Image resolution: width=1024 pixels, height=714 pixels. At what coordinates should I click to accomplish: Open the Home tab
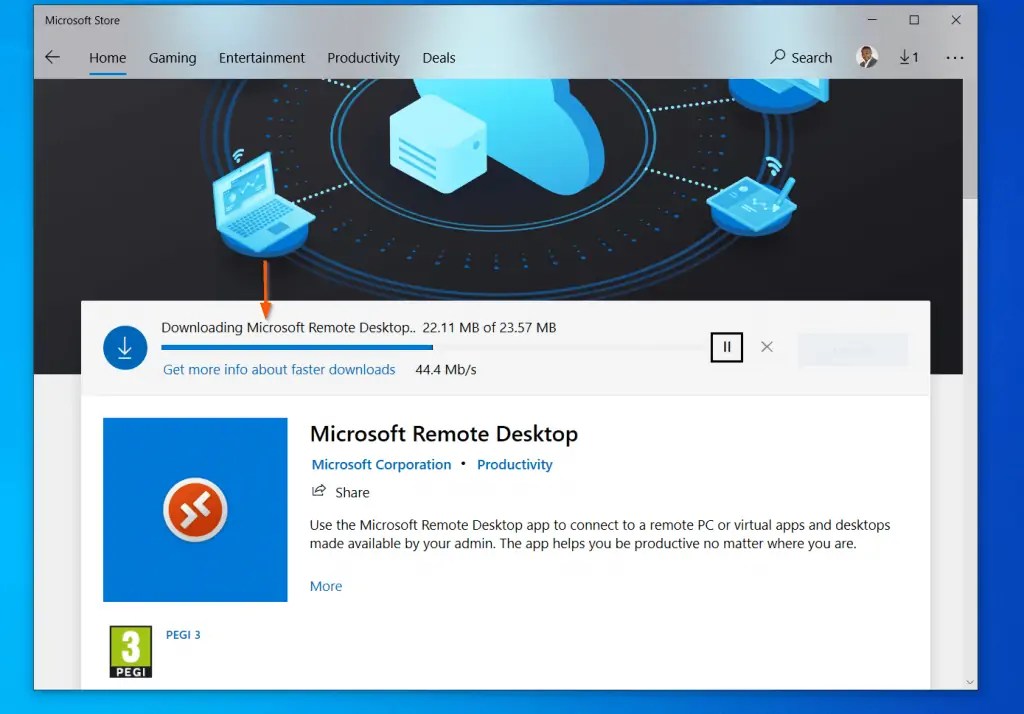point(108,58)
